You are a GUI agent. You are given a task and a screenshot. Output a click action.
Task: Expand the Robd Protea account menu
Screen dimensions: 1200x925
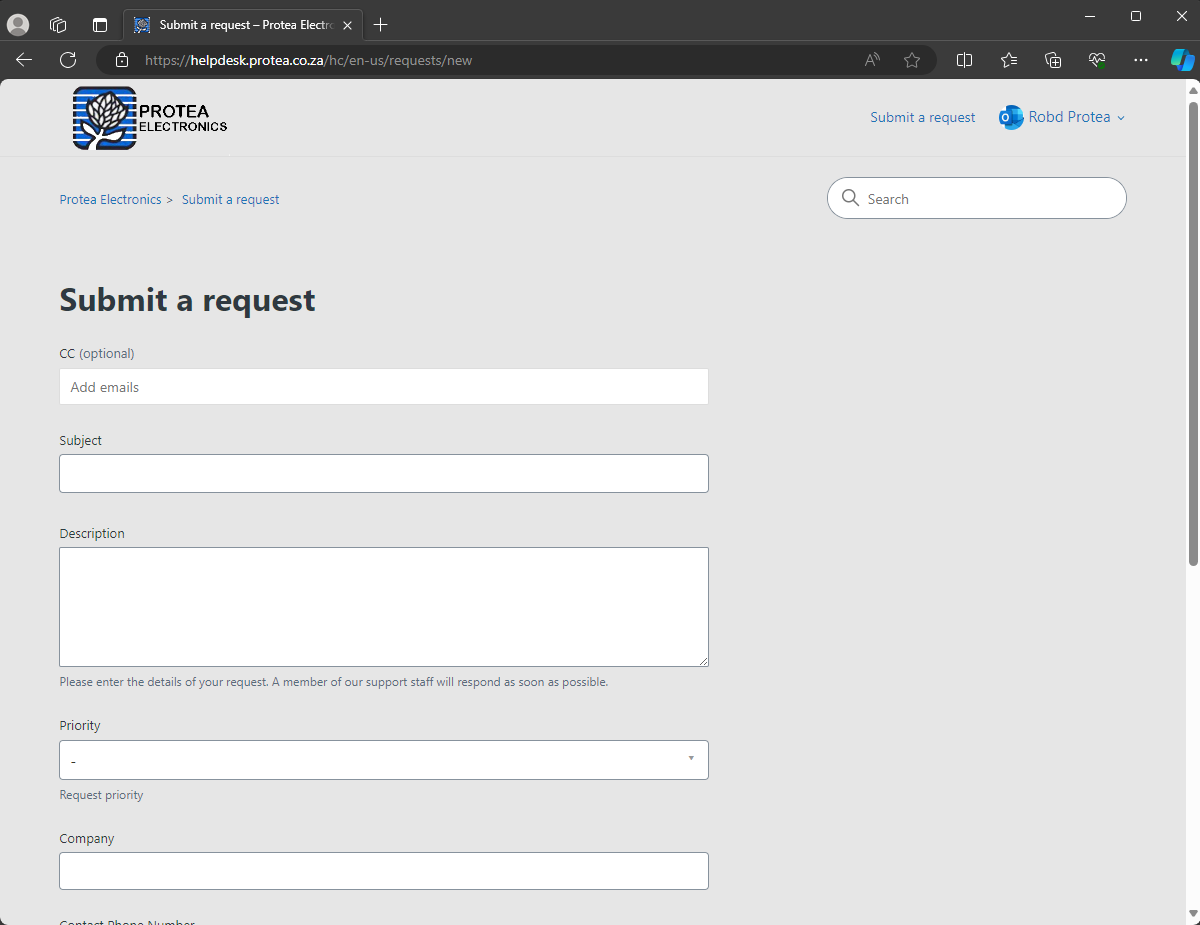1062,117
